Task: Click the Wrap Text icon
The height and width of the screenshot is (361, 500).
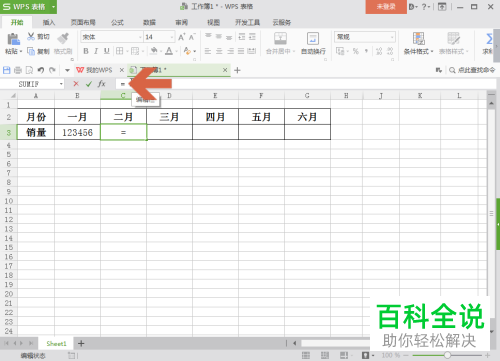Action: pyautogui.click(x=313, y=38)
